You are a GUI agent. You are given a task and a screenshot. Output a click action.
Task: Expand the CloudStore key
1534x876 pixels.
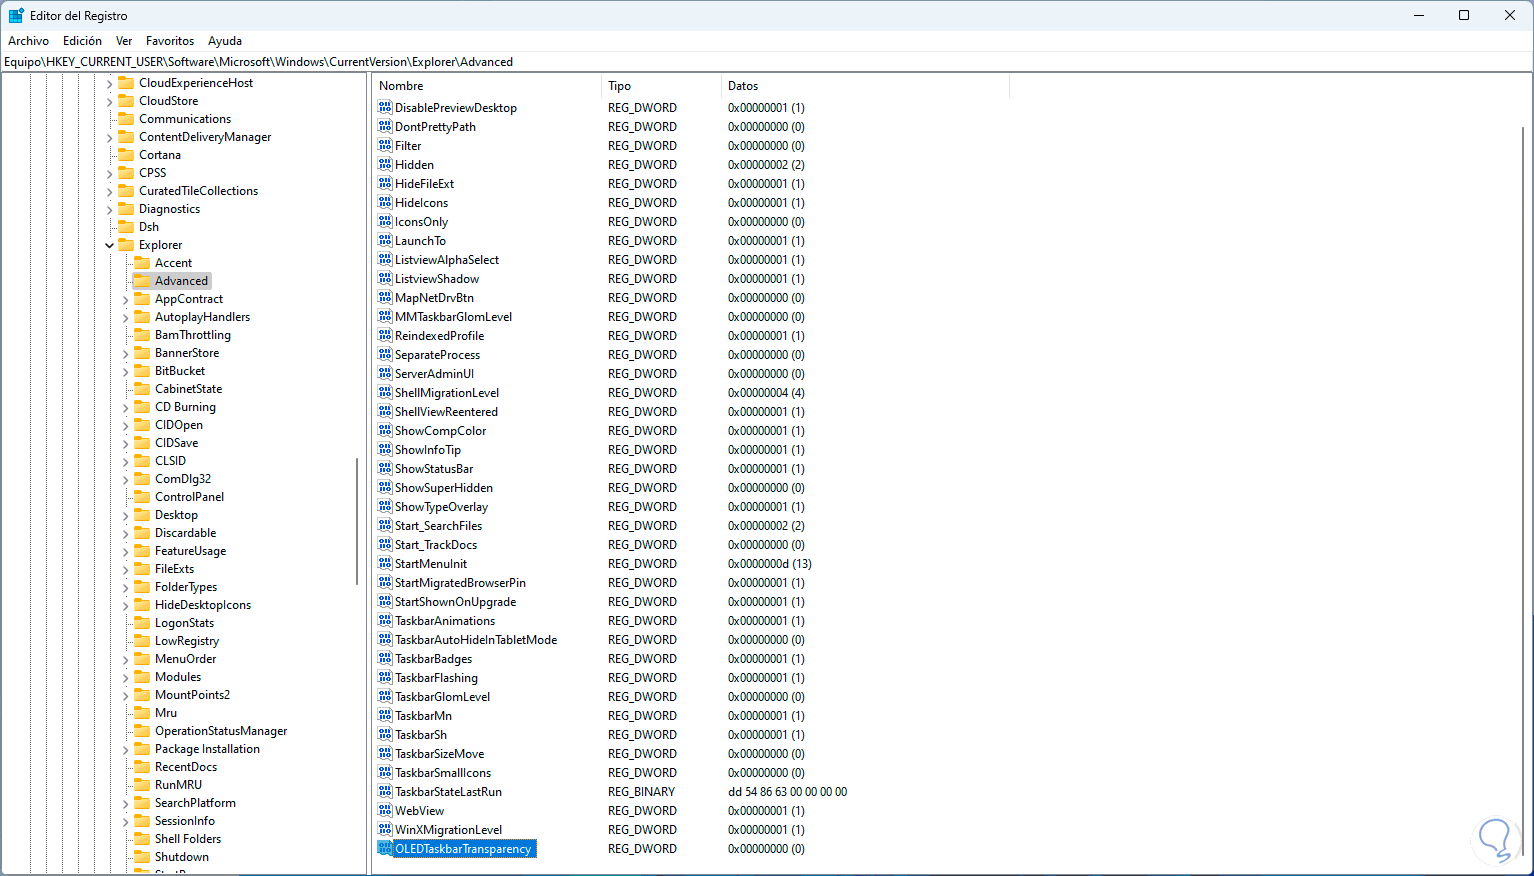pyautogui.click(x=110, y=101)
